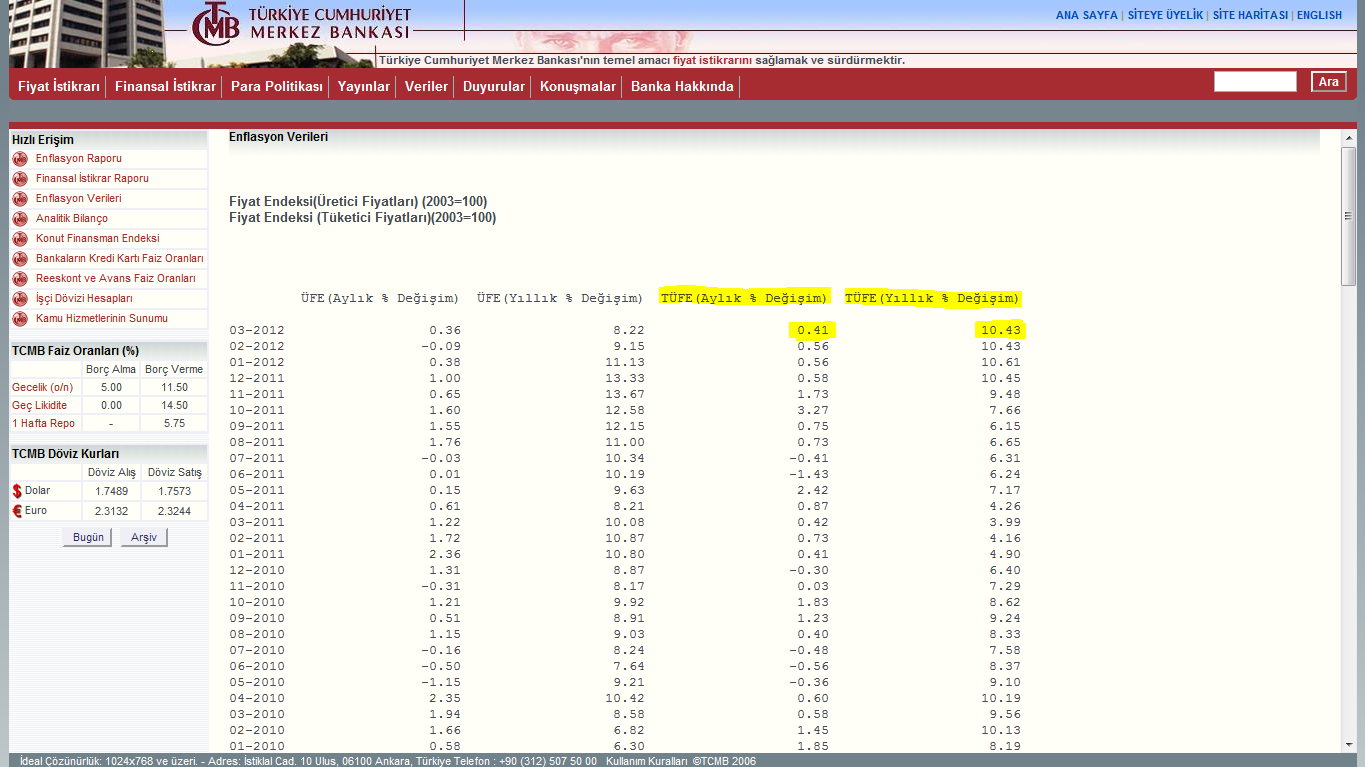Click the 12-2011 row date
The image size is (1365, 767).
(257, 378)
